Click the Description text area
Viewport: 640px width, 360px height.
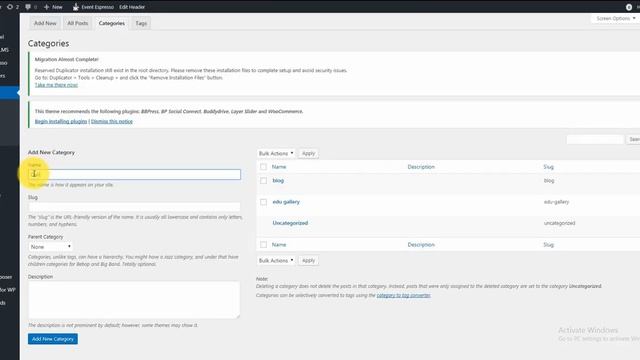pos(134,300)
